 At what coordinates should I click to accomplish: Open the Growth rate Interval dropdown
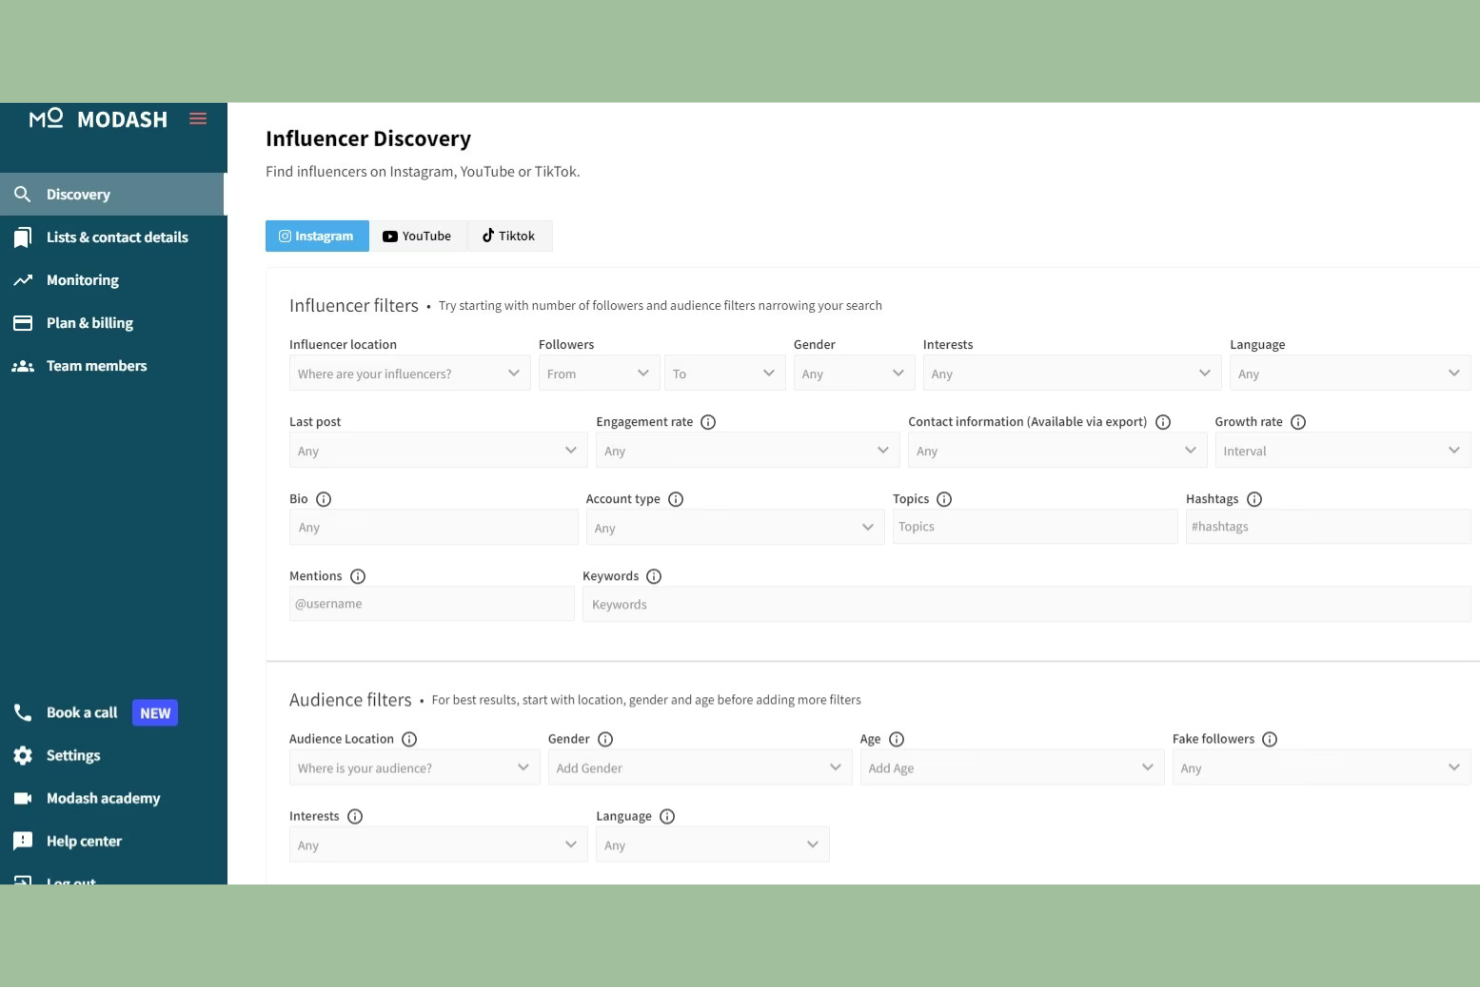click(1342, 450)
